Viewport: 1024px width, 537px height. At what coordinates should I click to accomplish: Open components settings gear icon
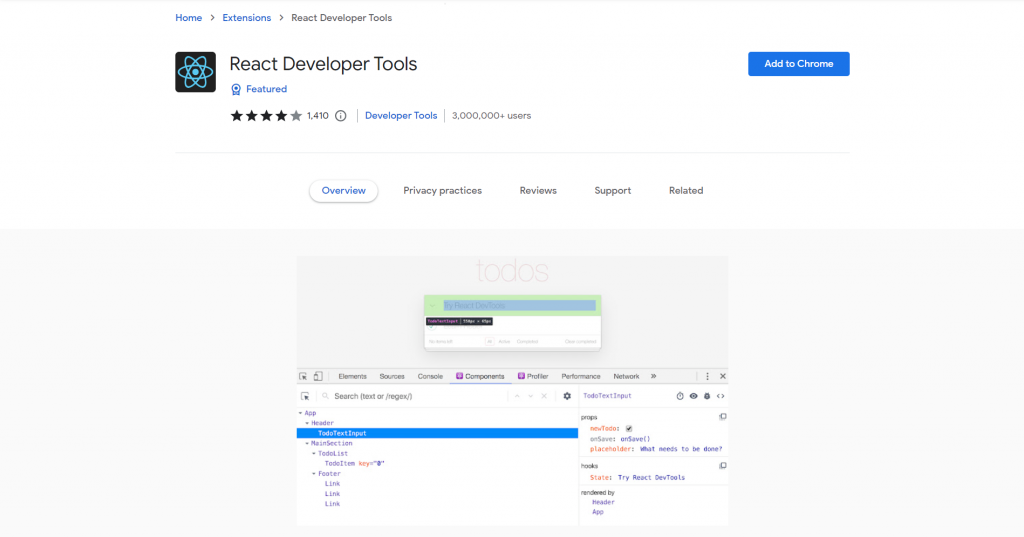(x=567, y=397)
